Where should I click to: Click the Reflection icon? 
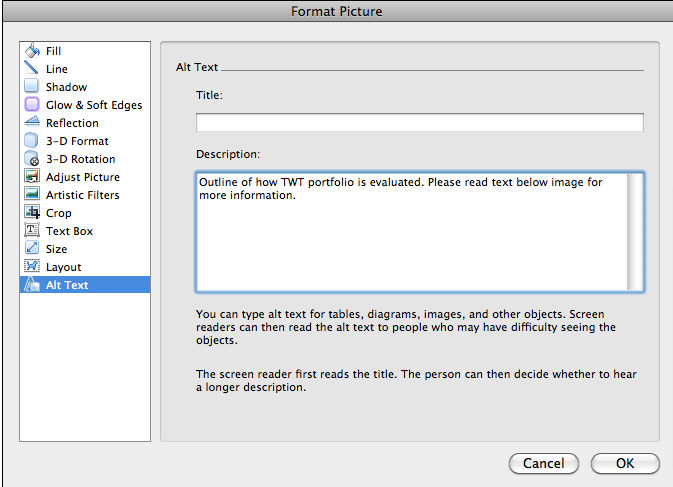(x=32, y=123)
